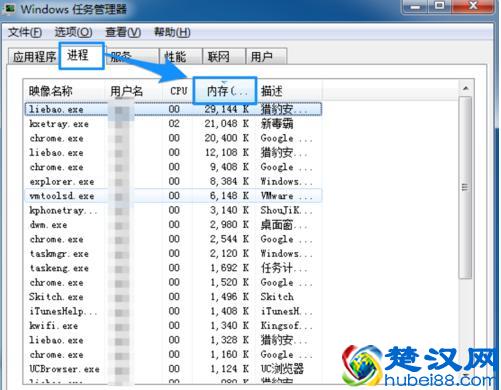Open the 查看(V) menu

[x=123, y=32]
